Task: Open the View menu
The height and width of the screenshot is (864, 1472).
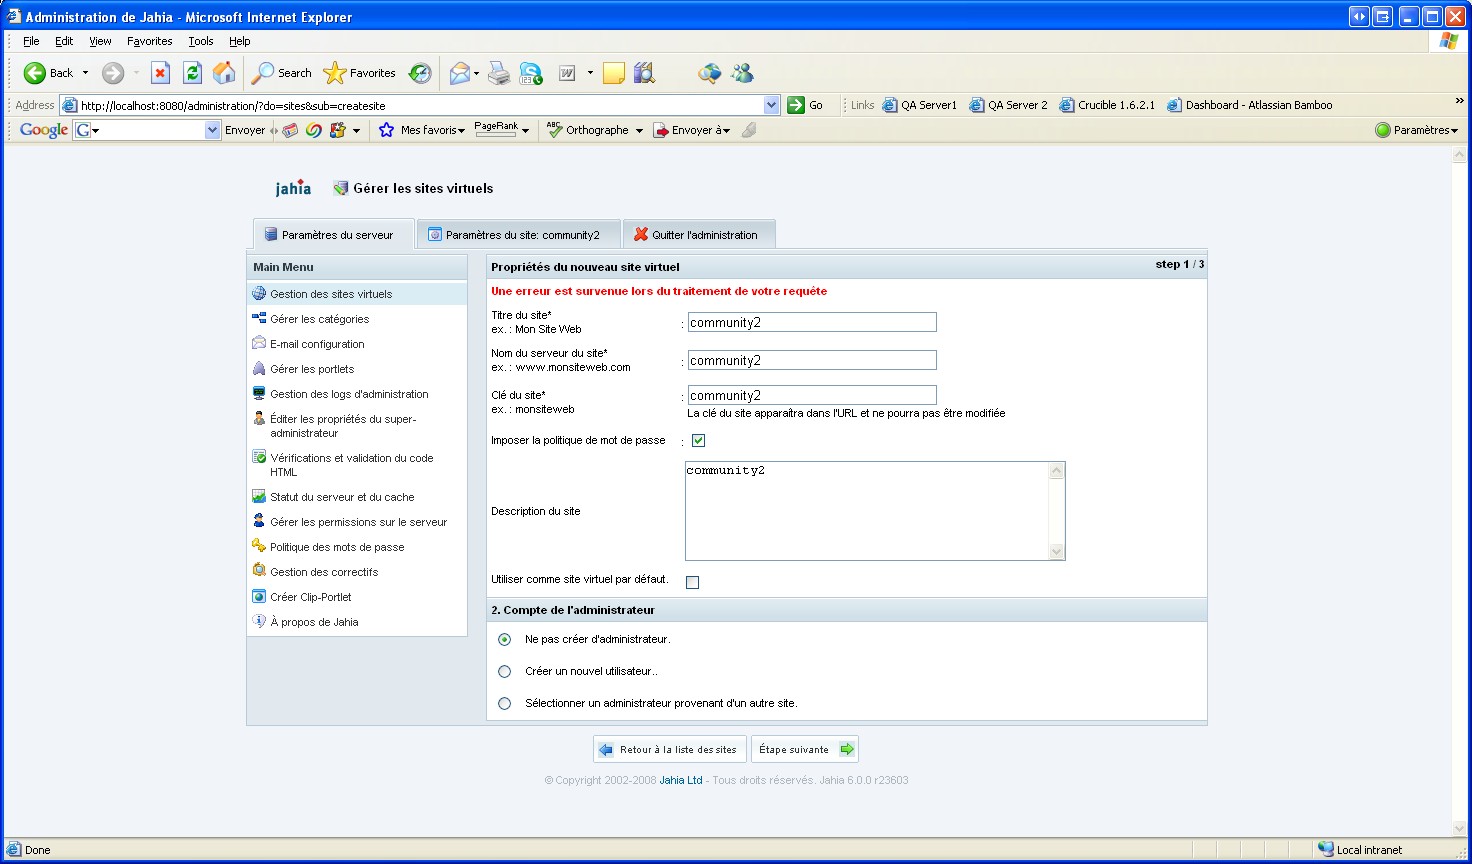Action: coord(100,41)
